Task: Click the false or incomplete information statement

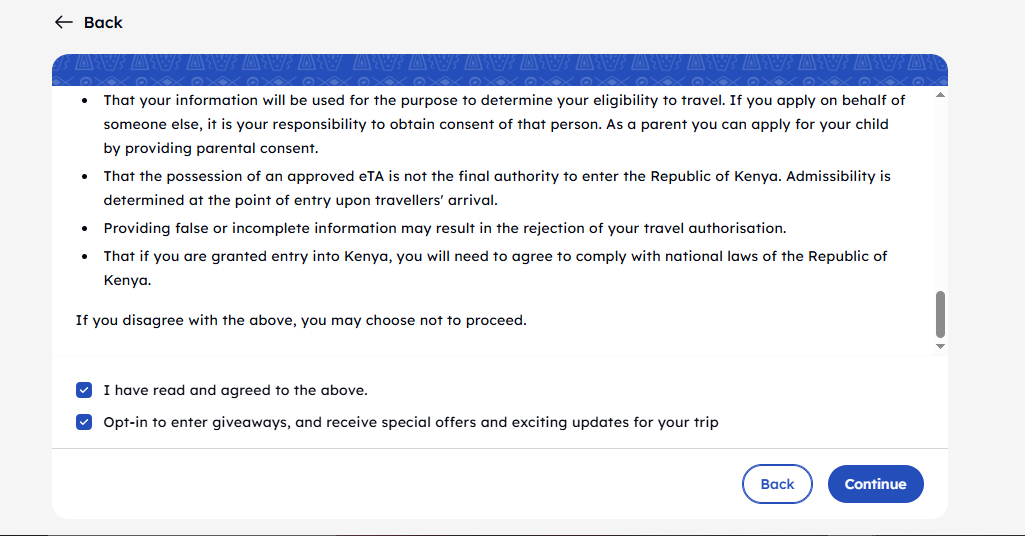Action: pos(445,228)
